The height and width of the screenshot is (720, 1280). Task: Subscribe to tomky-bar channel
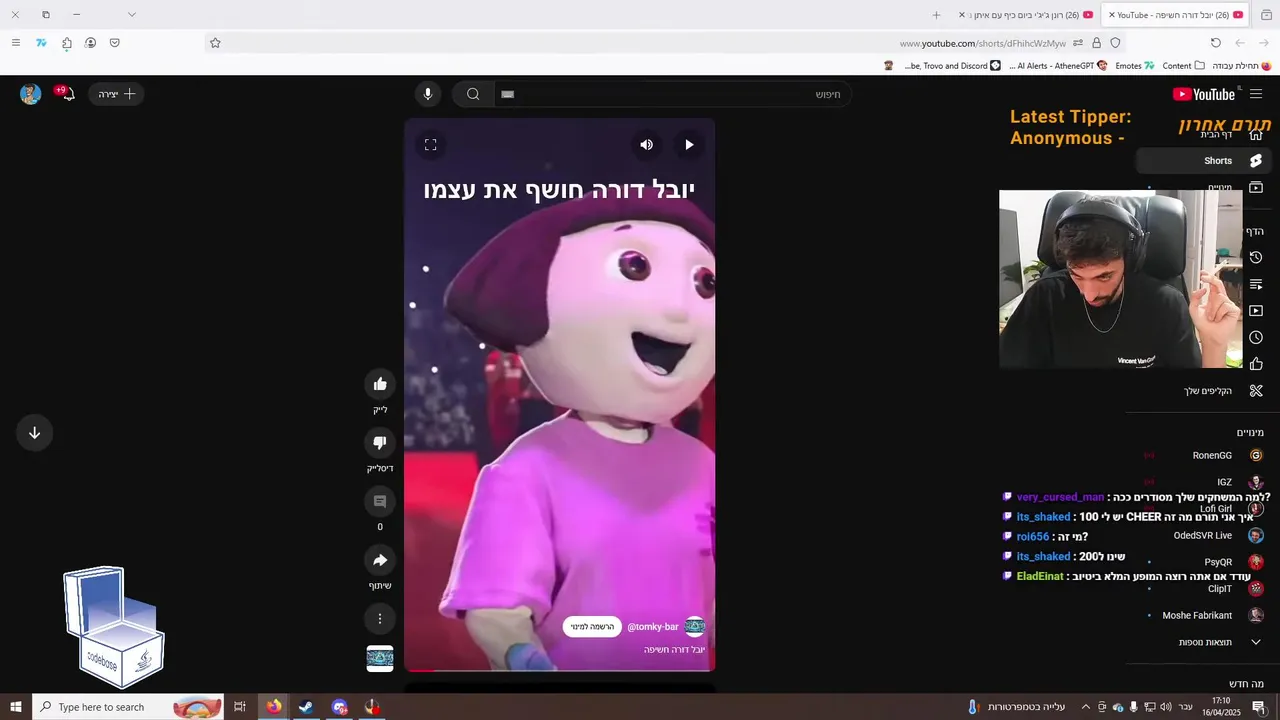coord(592,627)
